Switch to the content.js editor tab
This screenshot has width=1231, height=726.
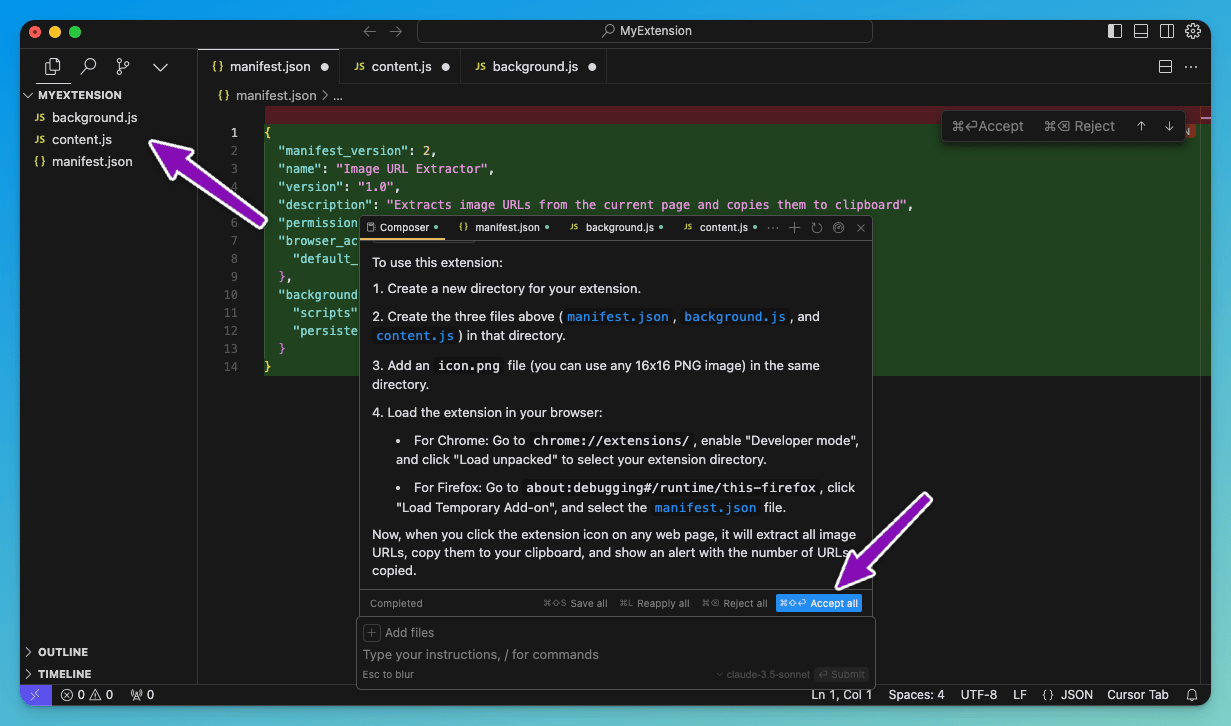click(400, 67)
